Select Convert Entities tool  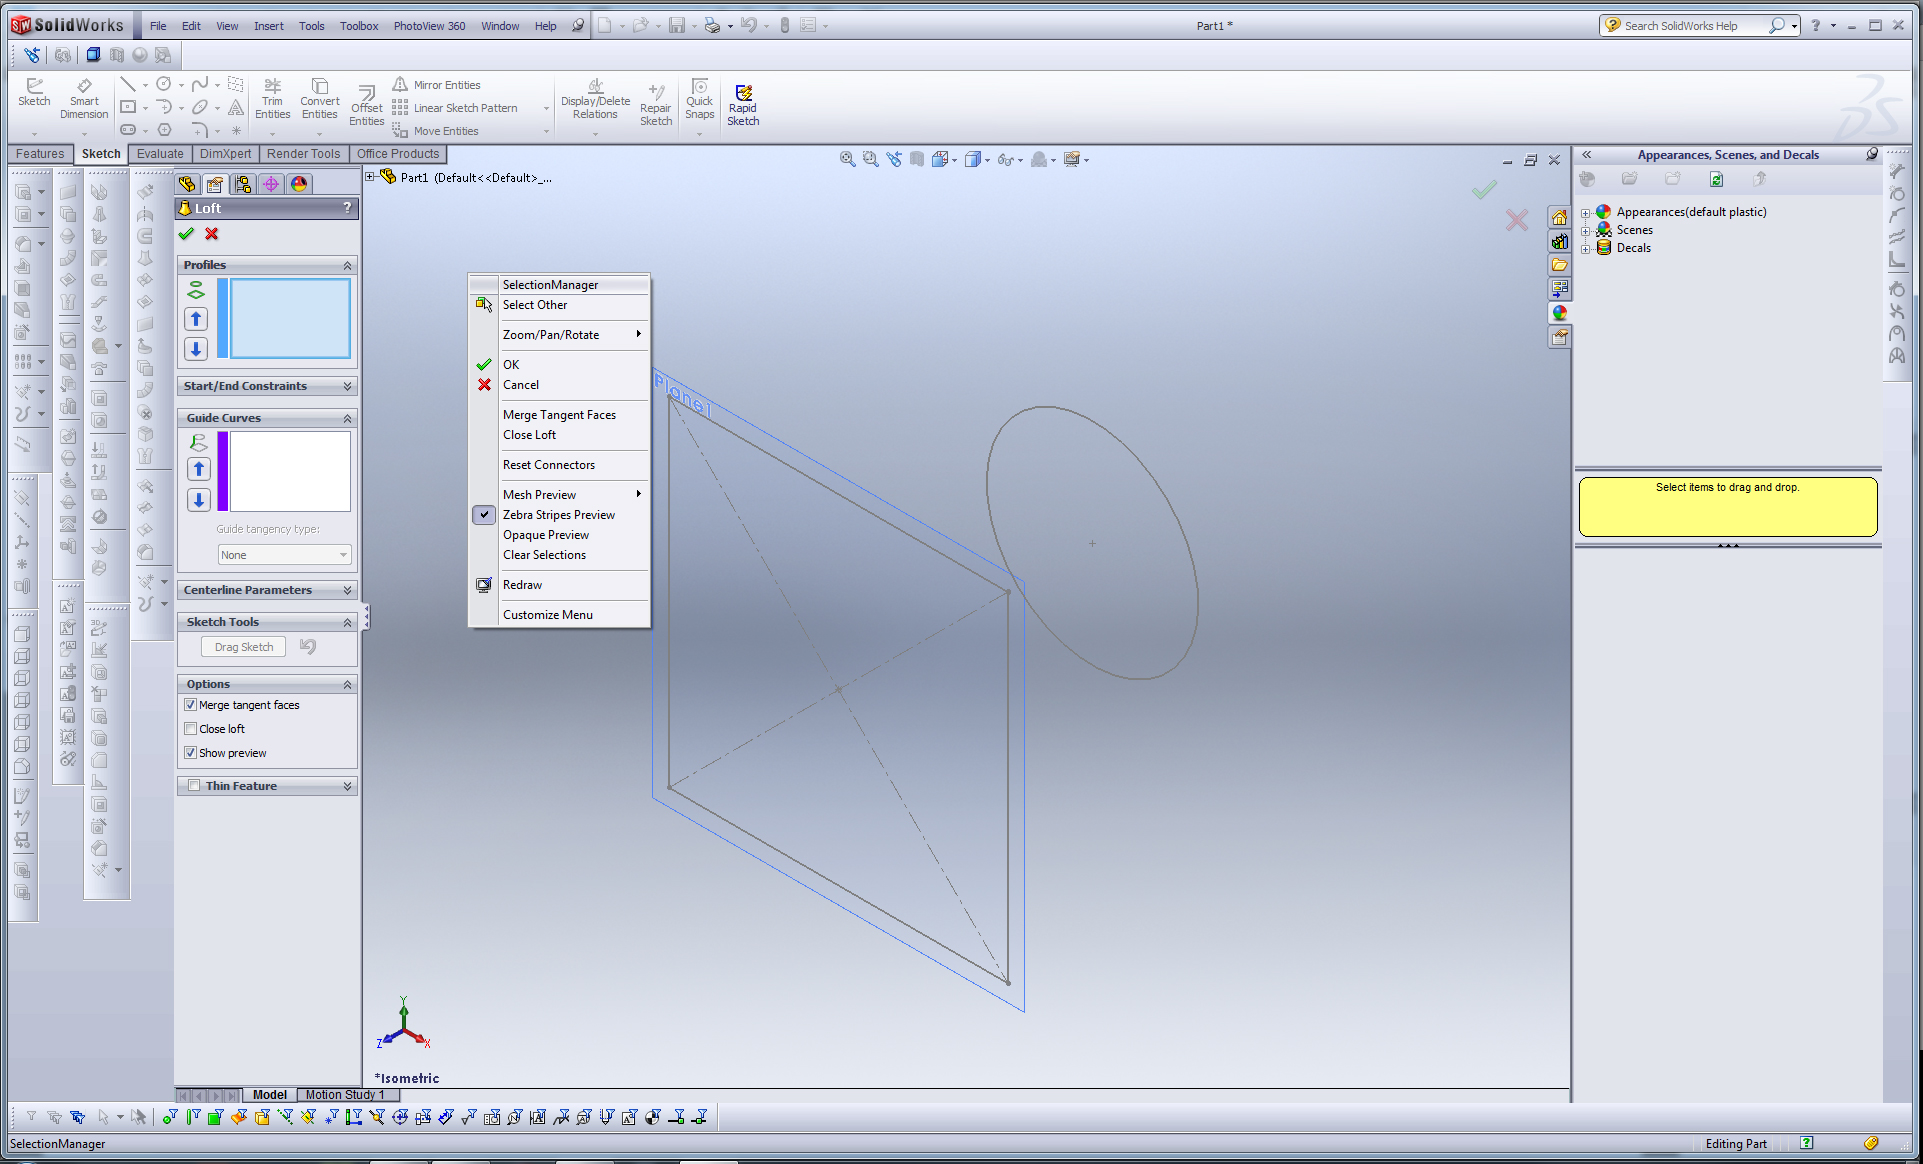(320, 99)
